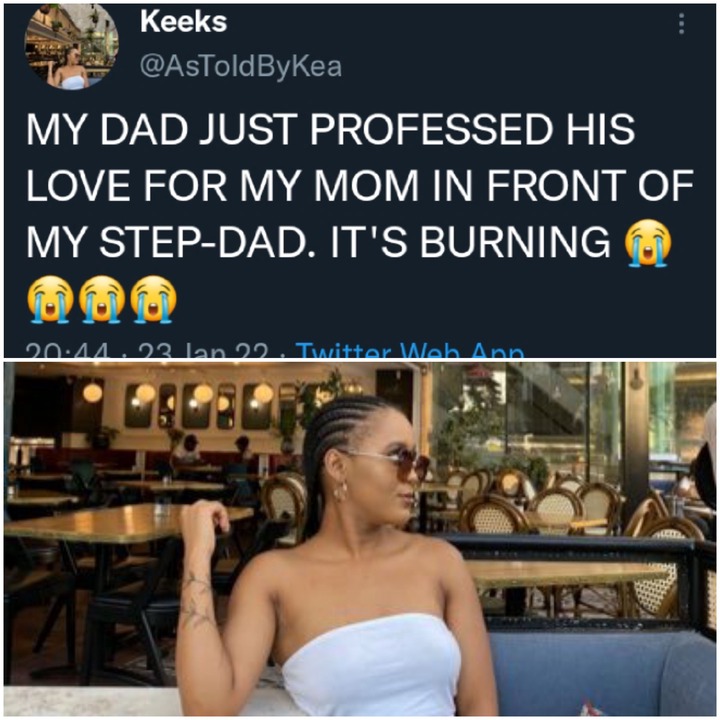Click the round hanging lamp at top-left of photo
This screenshot has height=720, width=720.
coord(92,393)
